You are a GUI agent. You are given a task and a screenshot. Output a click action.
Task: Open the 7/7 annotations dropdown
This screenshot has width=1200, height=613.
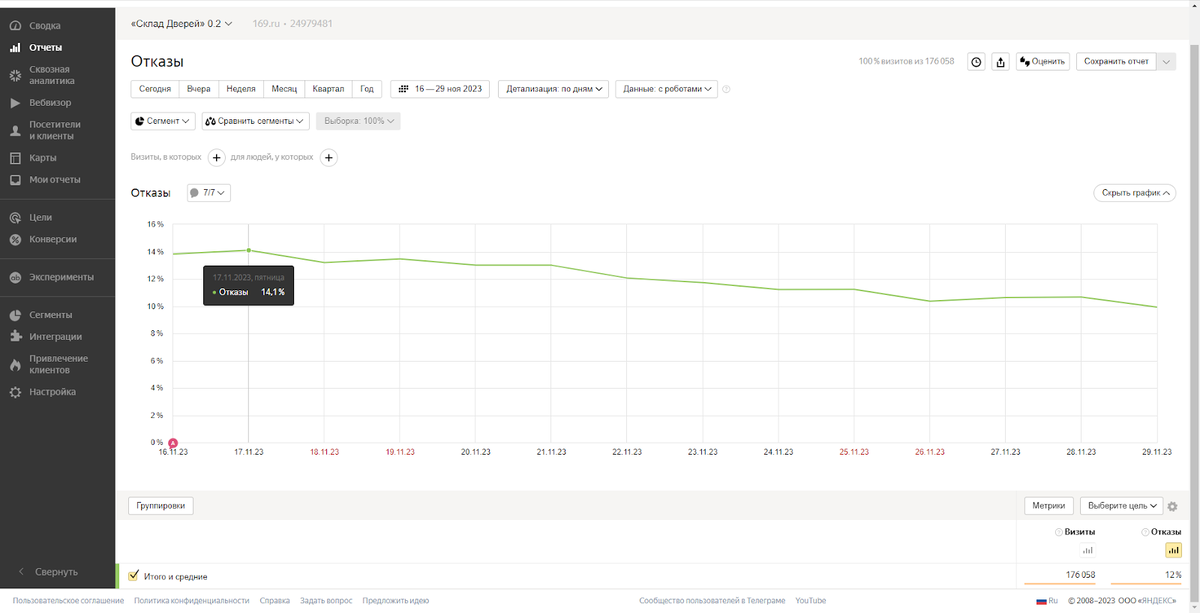click(x=209, y=192)
